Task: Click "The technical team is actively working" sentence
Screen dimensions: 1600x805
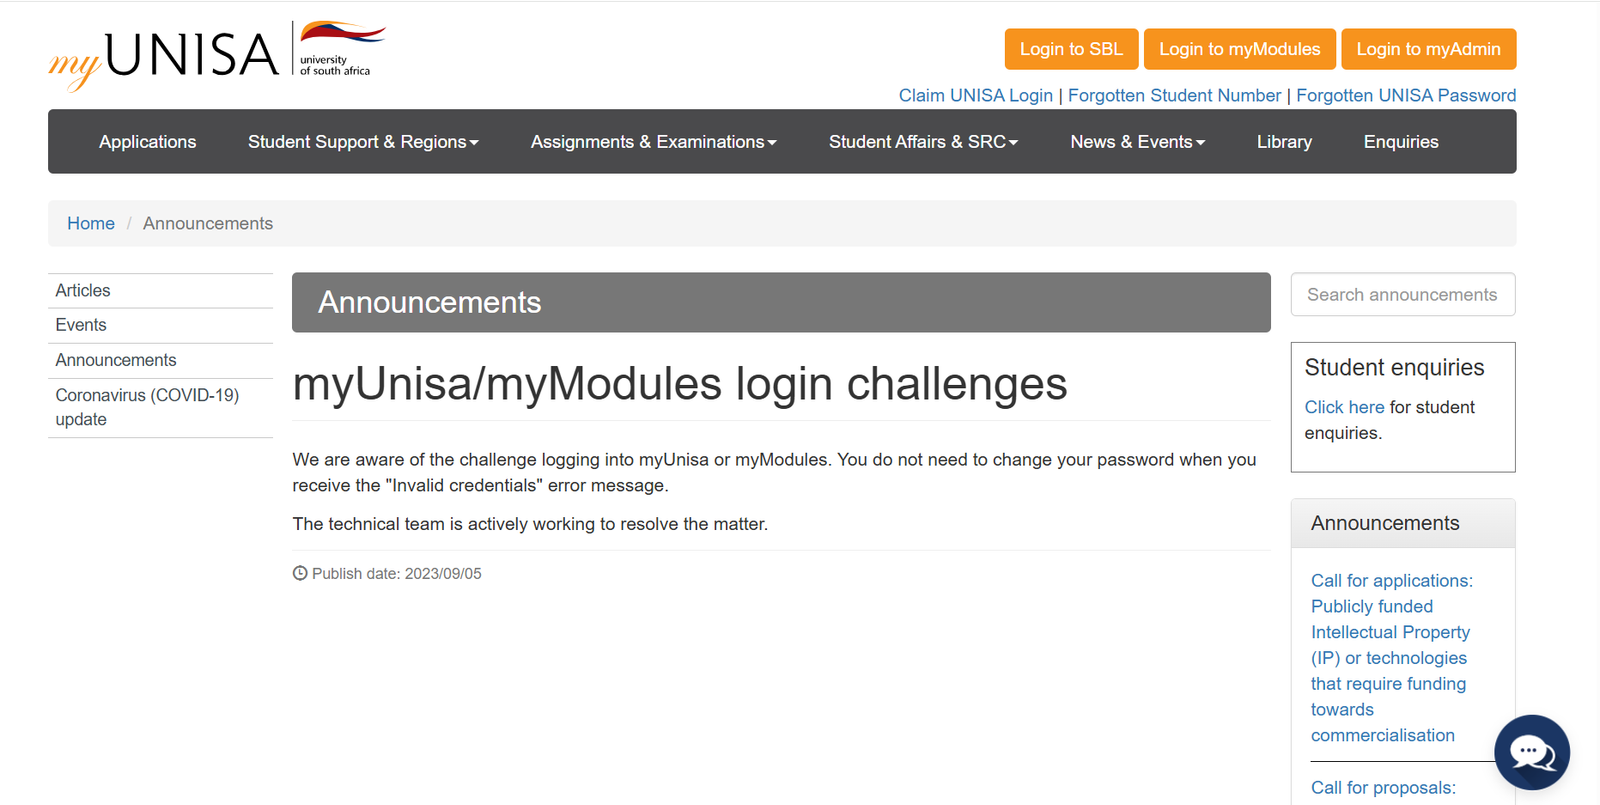Action: (530, 524)
